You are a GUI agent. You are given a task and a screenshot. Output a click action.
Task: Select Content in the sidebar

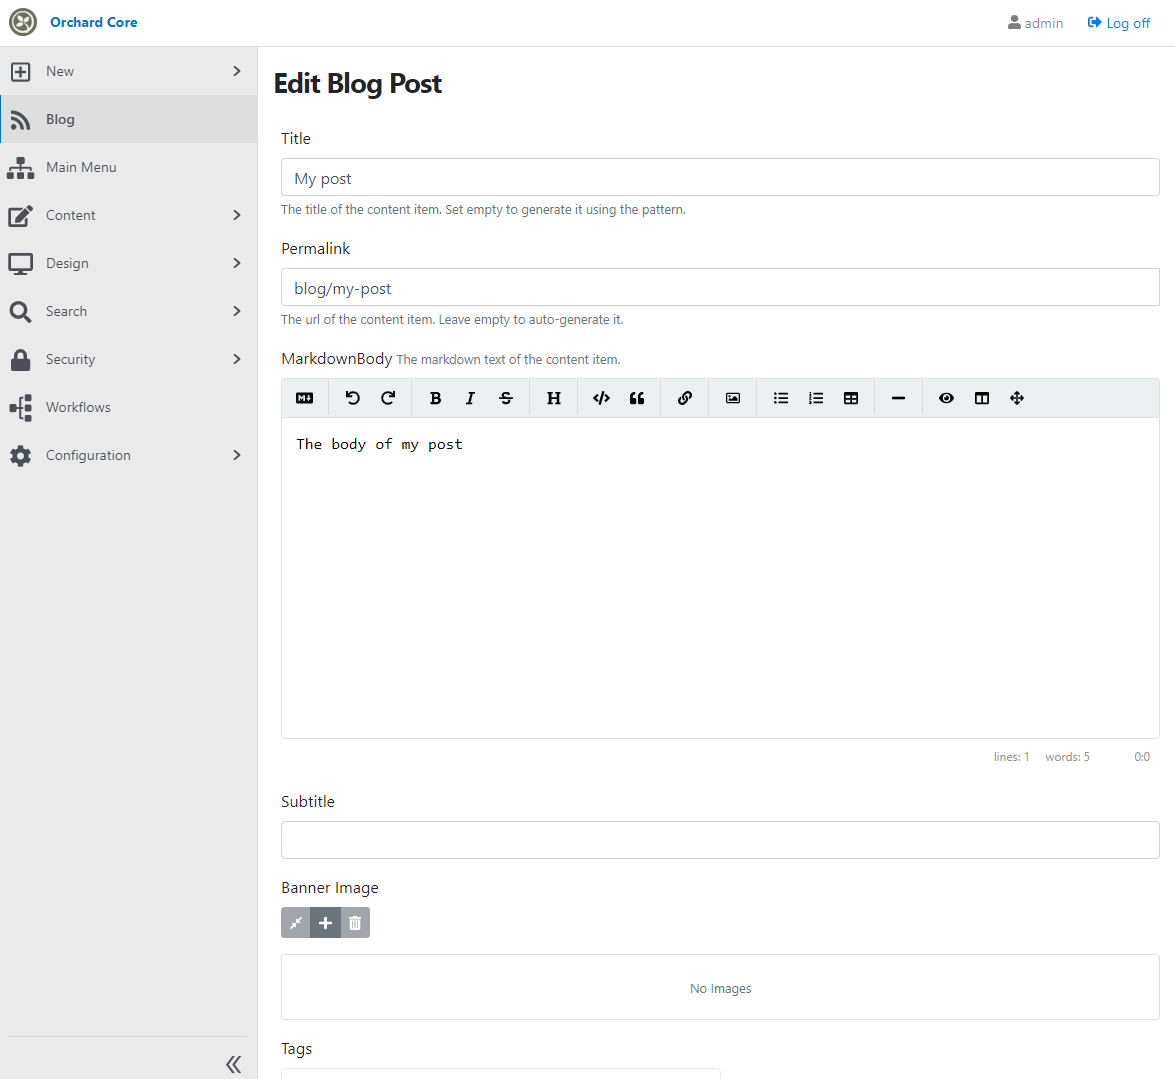click(x=129, y=215)
